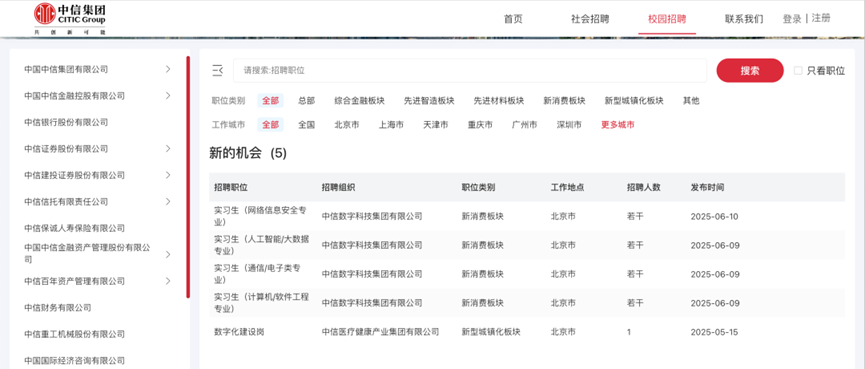Screen dimensions: 865x369
Task: Go to the 社会招聘 tab
Action: pyautogui.click(x=590, y=19)
